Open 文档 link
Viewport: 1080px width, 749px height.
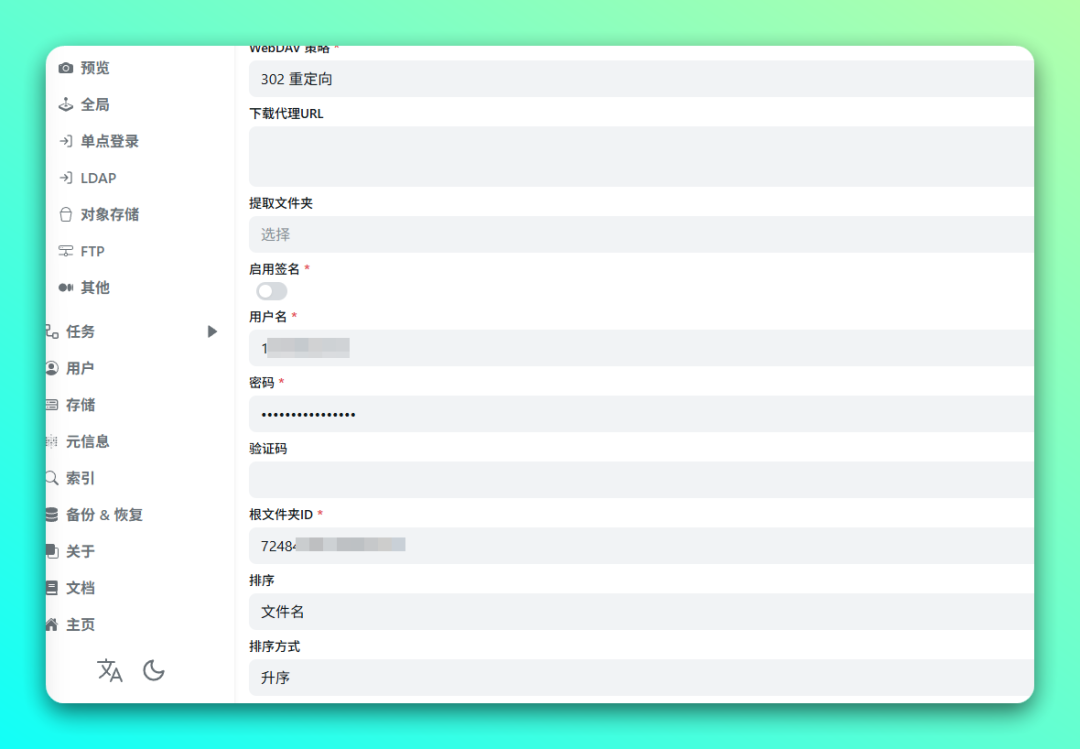[81, 587]
